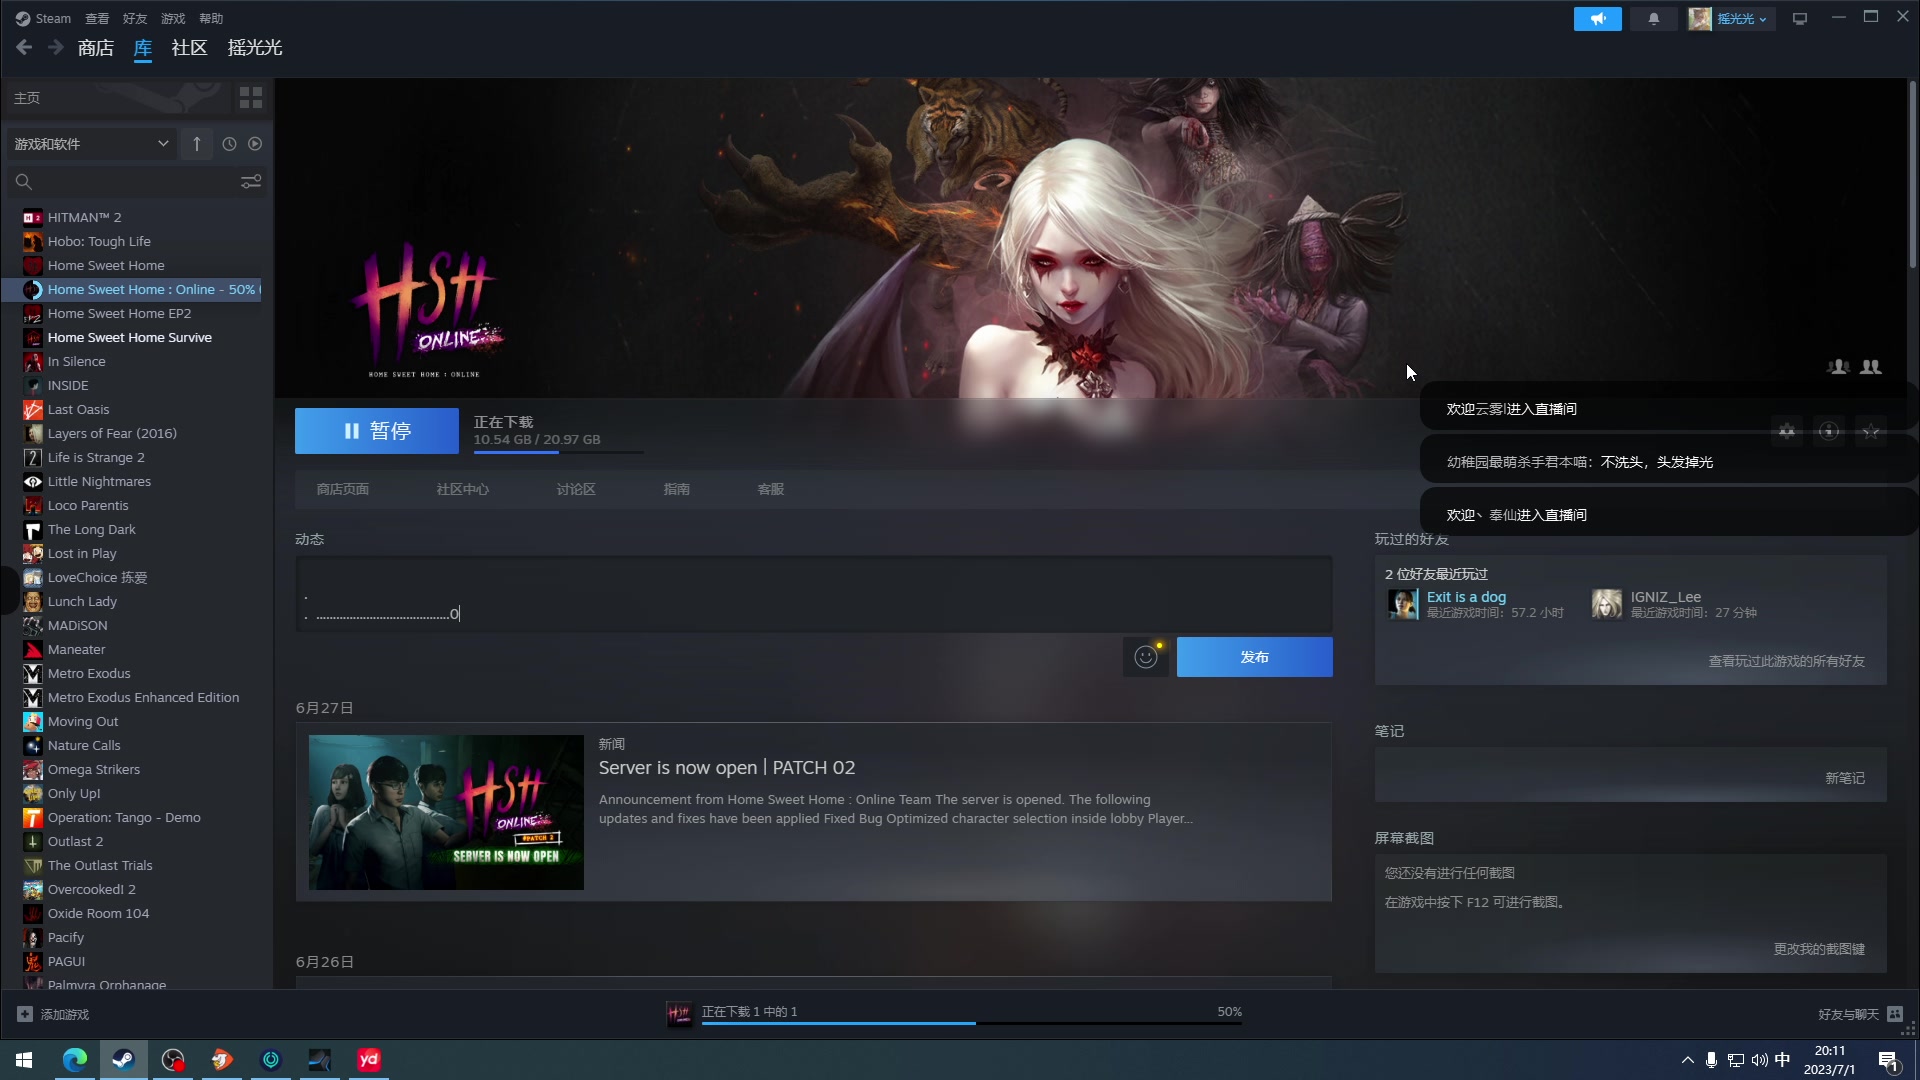Toggle recent activity clock filter
Image resolution: width=1920 pixels, height=1080 pixels.
click(x=229, y=144)
